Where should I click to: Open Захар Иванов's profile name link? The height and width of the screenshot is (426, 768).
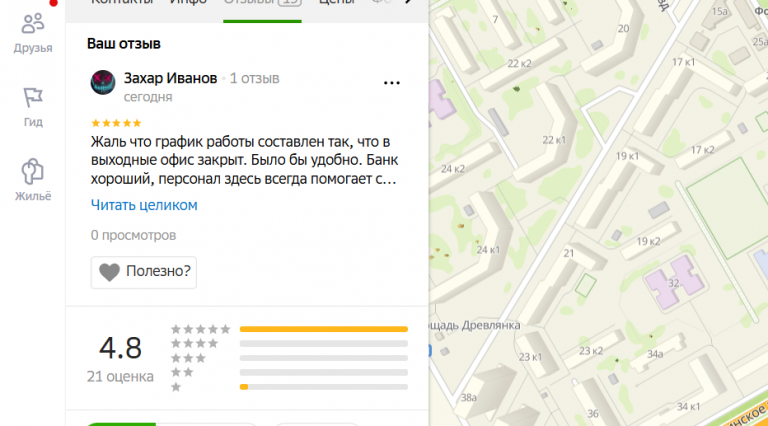170,78
